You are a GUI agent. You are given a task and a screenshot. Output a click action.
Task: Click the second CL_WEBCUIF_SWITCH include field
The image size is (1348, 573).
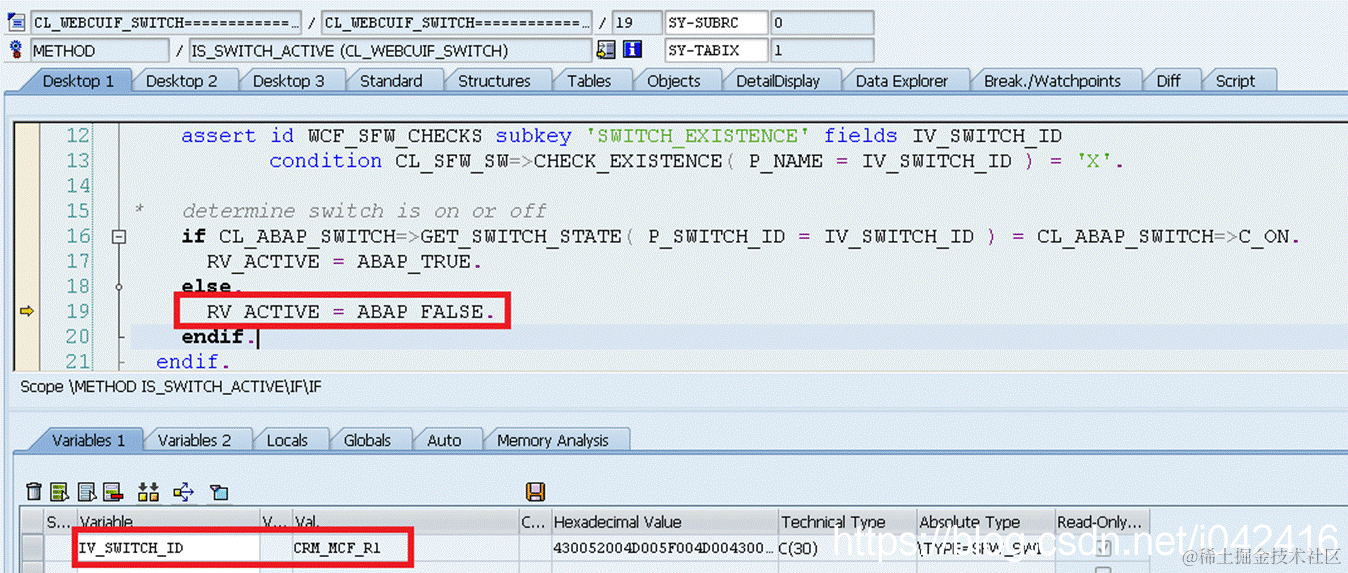456,22
